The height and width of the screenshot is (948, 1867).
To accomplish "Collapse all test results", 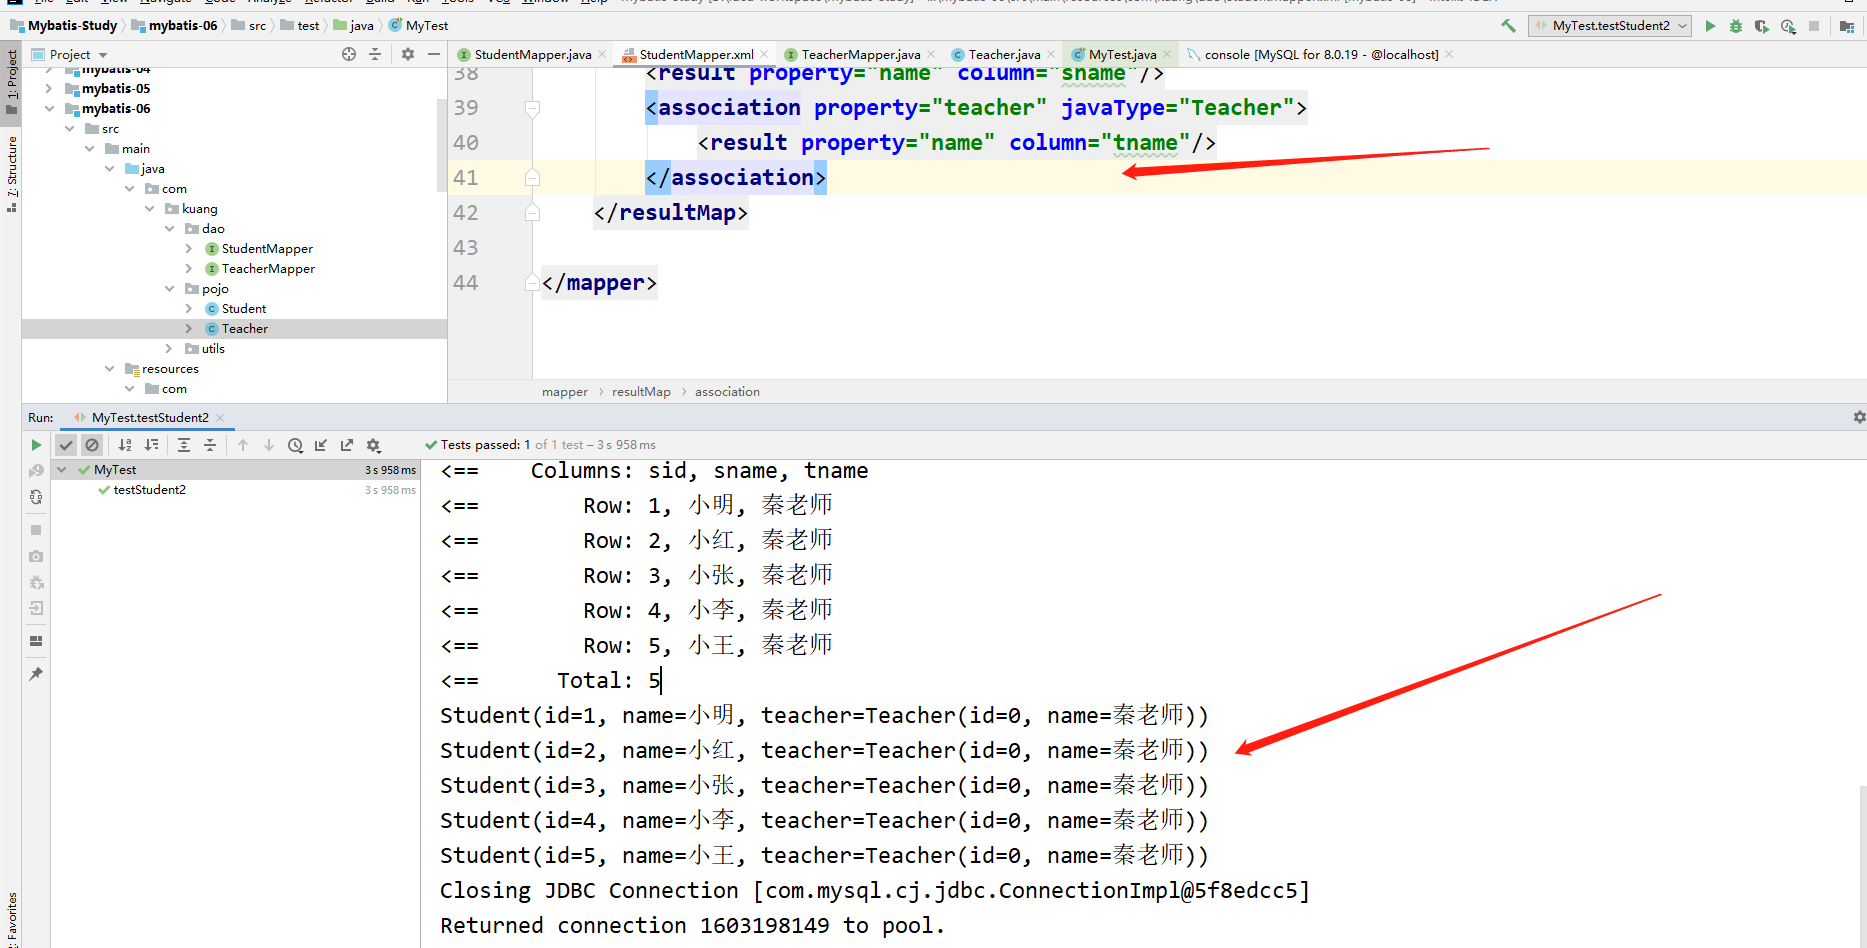I will click(210, 445).
